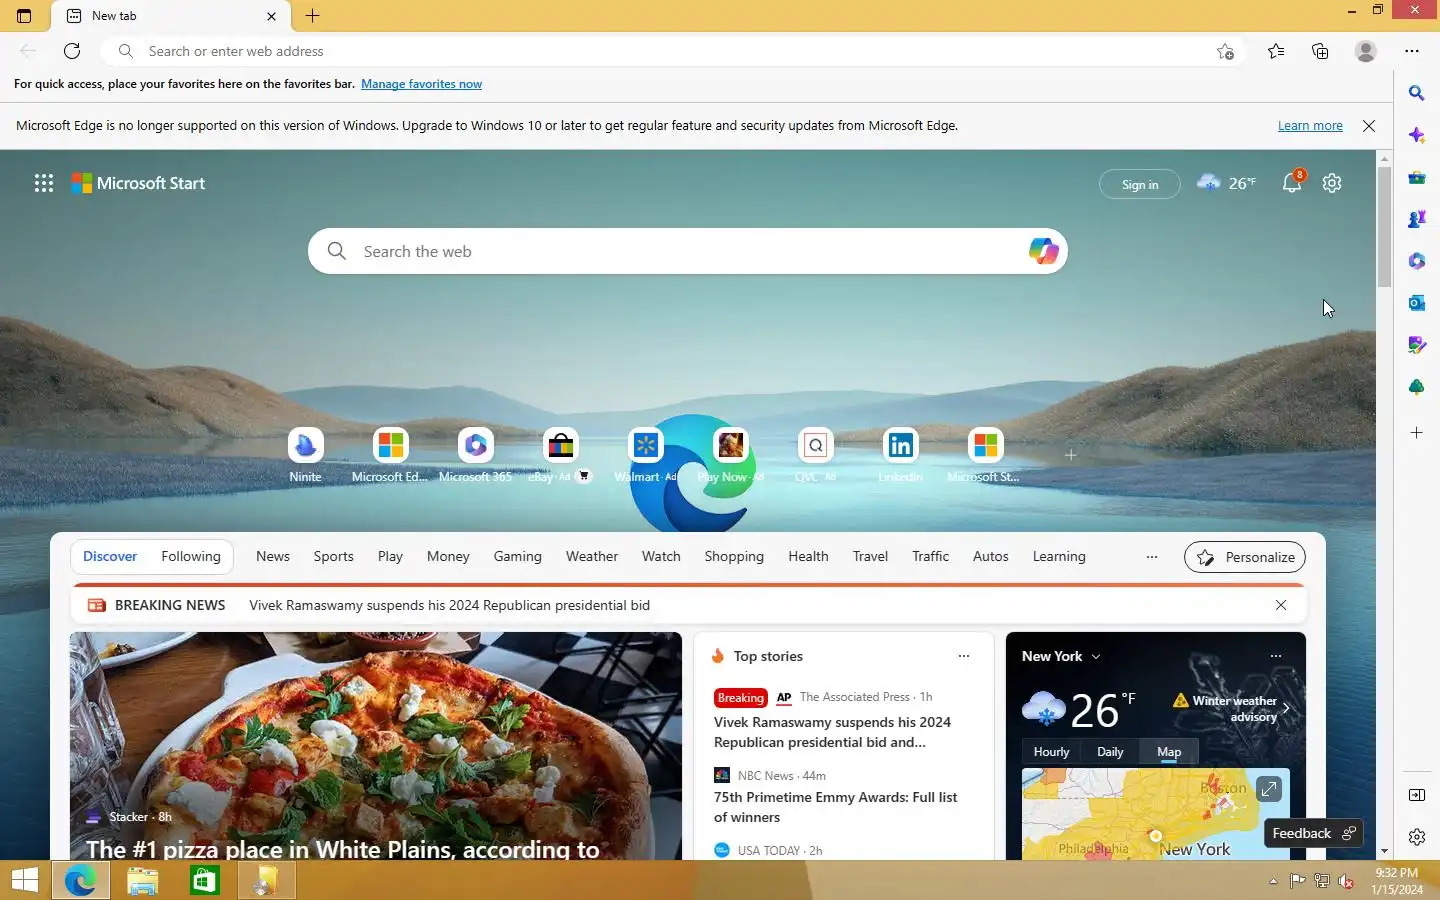
Task: Add a new quick link site
Action: [1070, 455]
